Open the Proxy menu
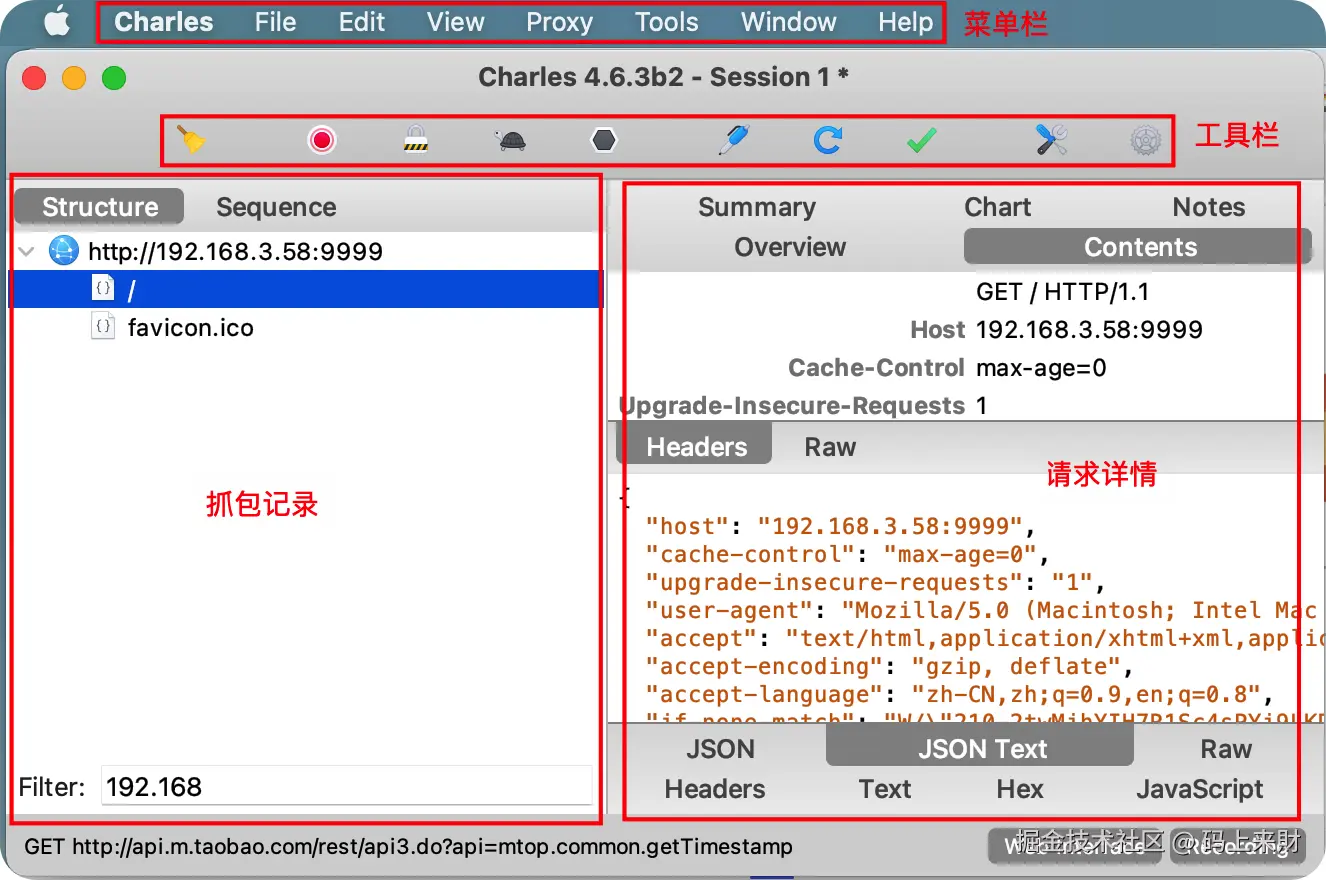Viewport: 1326px width, 880px height. point(559,22)
